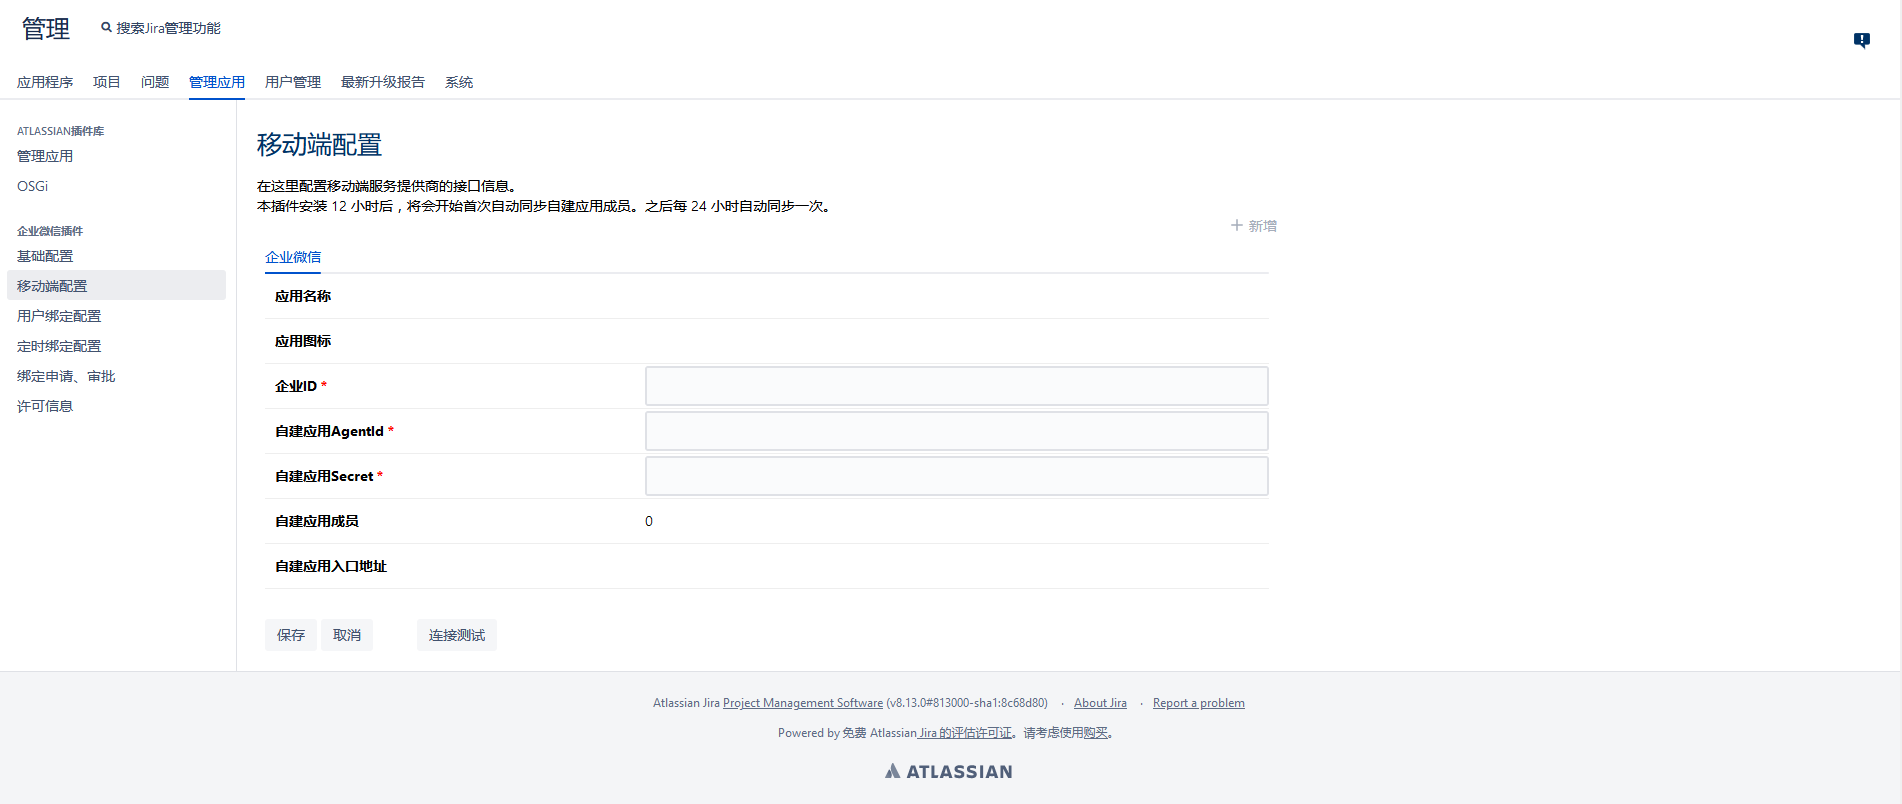
Task: Click the About Jira footer link
Action: (1100, 703)
